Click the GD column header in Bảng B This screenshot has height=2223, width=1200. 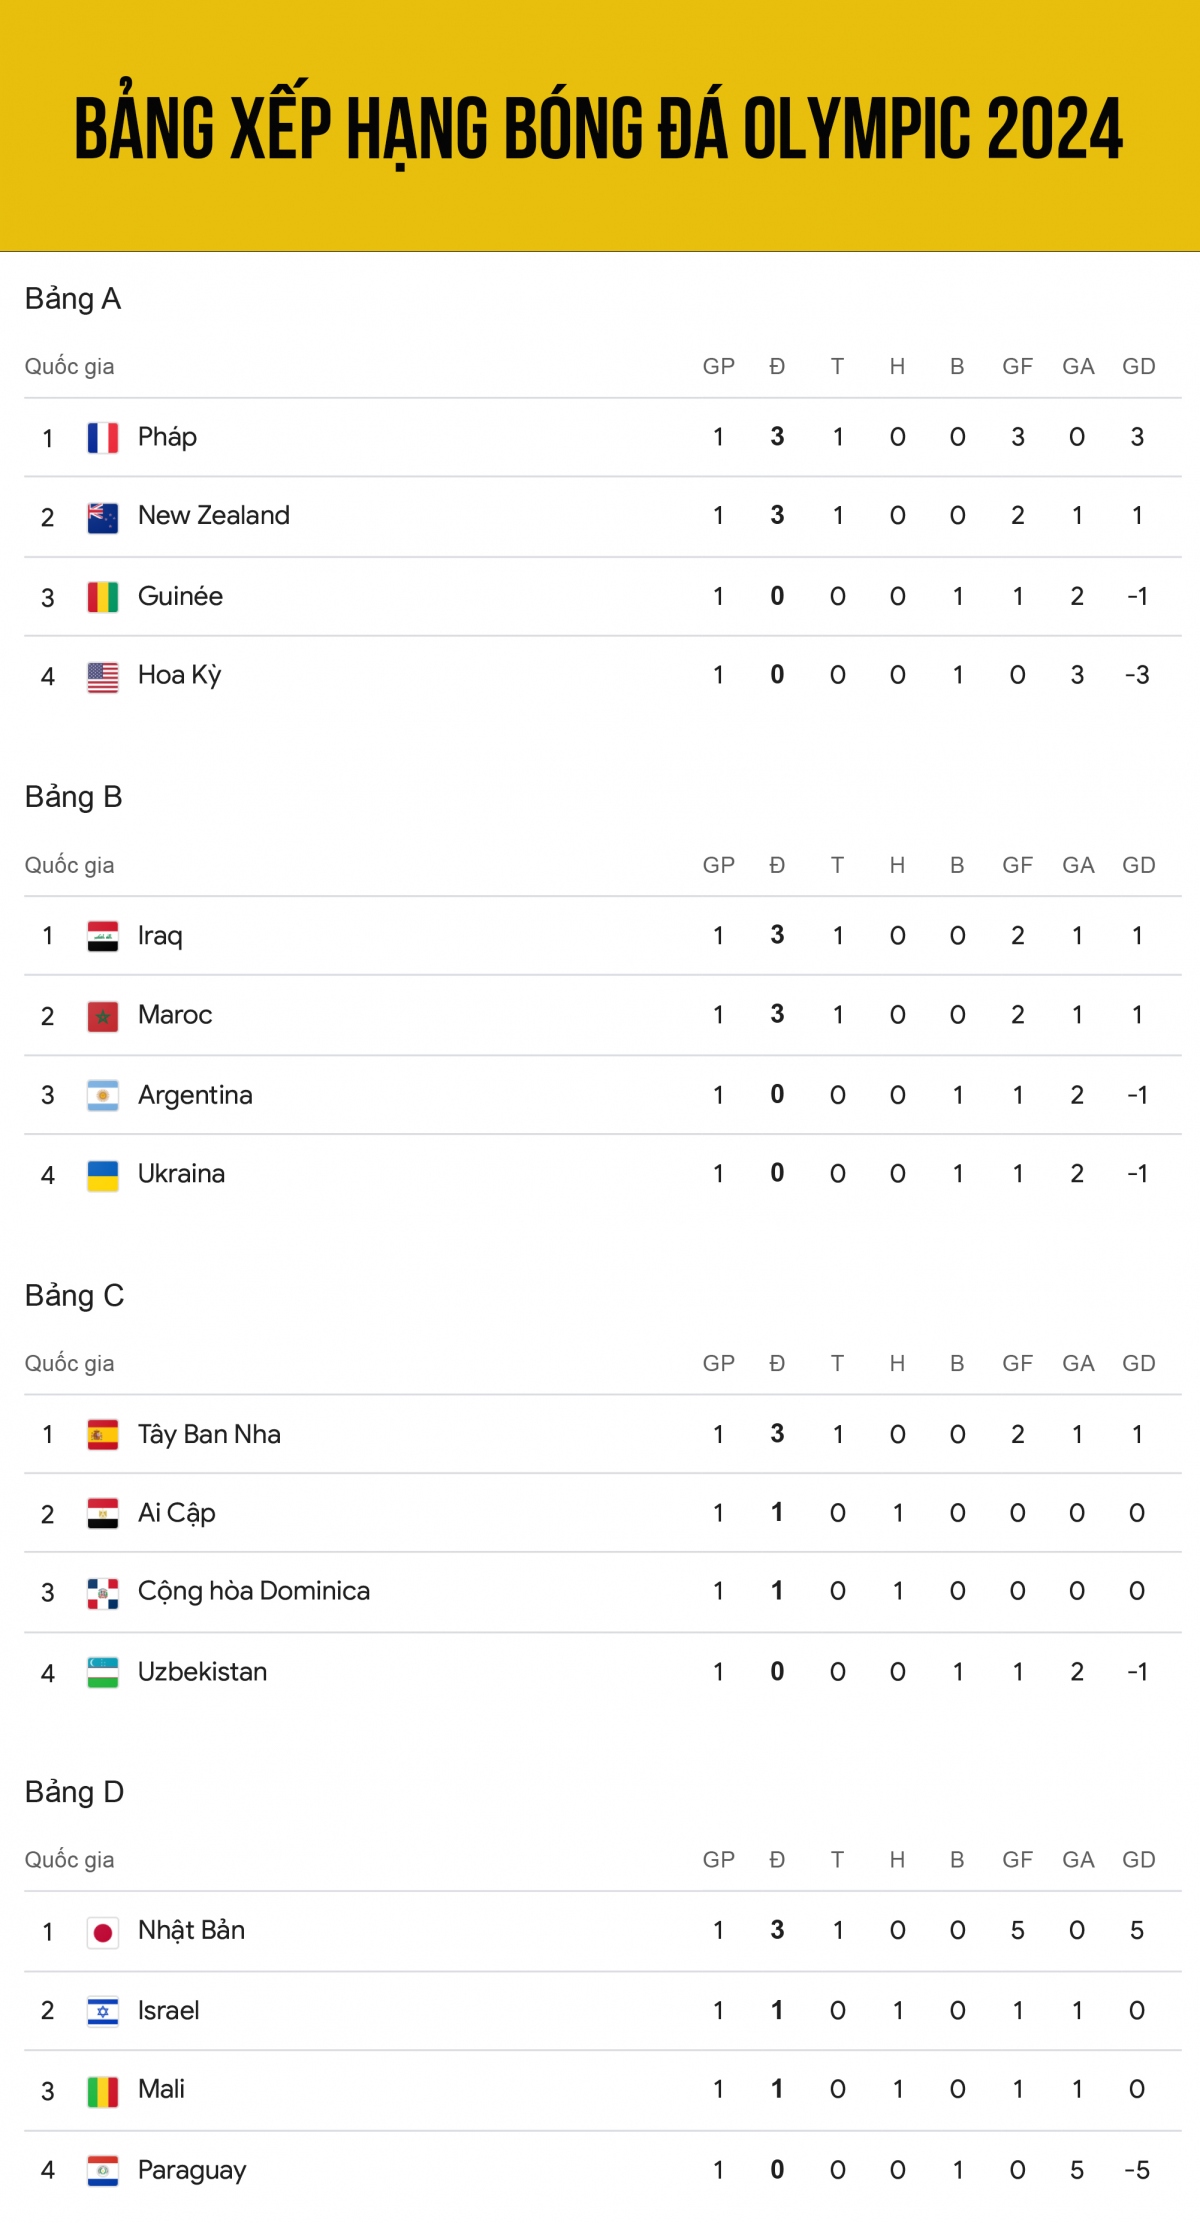click(1138, 865)
